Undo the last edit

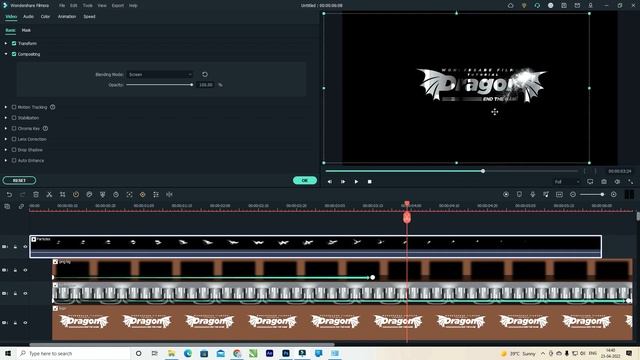9,195
